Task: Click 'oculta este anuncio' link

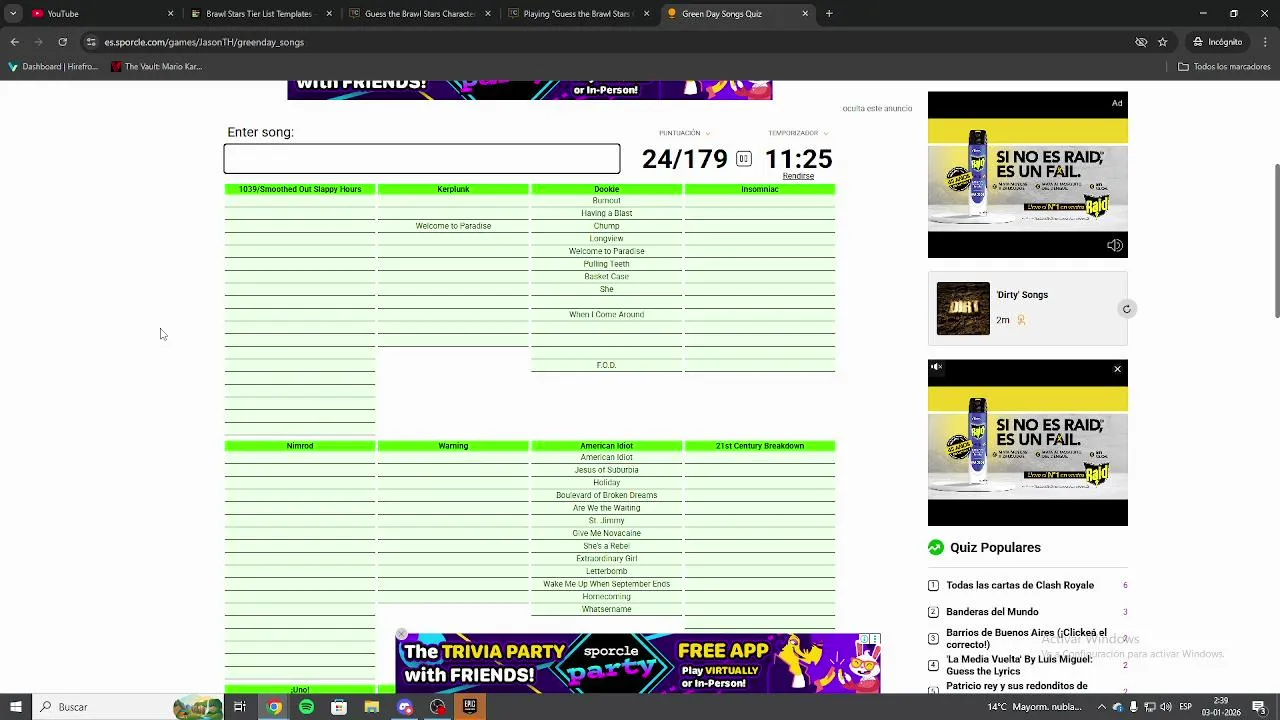Action: (877, 108)
